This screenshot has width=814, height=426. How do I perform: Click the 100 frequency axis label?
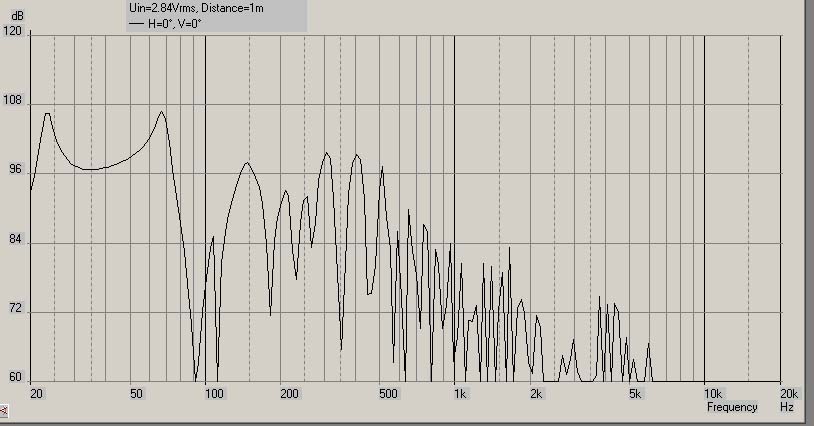tap(214, 394)
